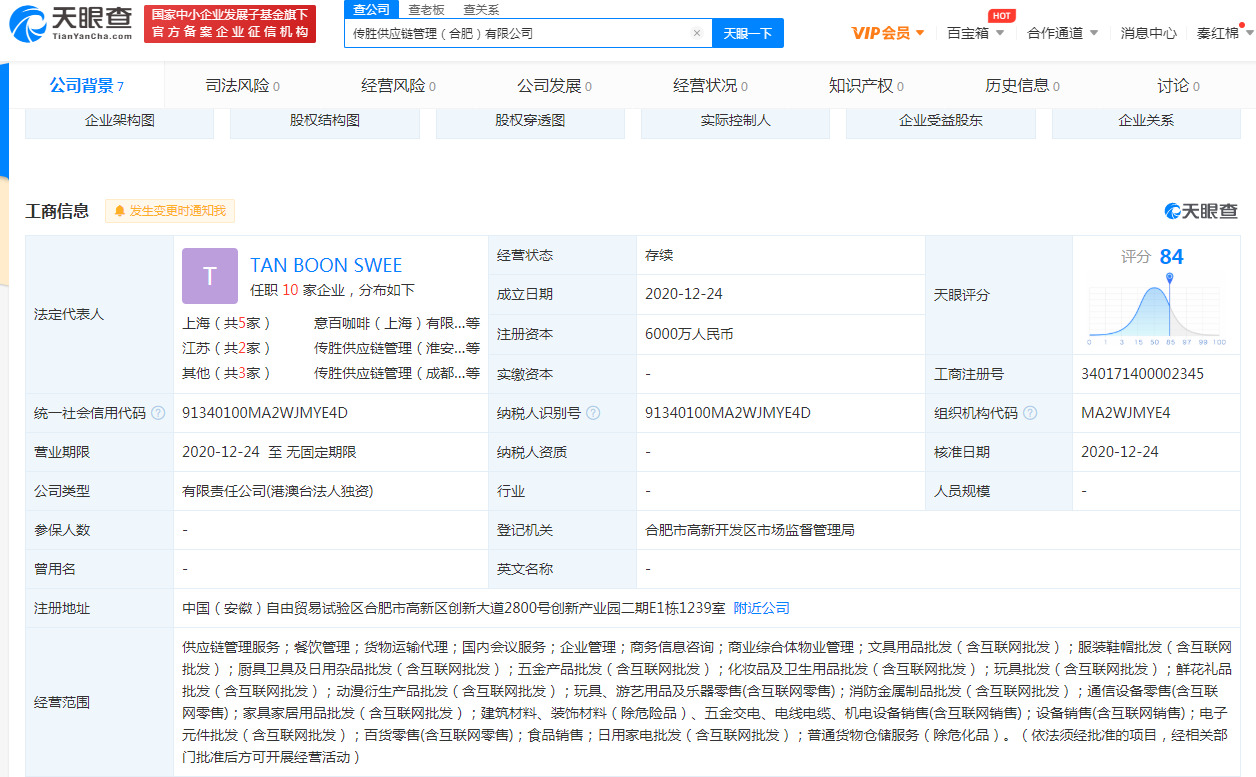Image resolution: width=1256 pixels, height=777 pixels.
Task: Open the 企业关系 button
Action: click(x=1146, y=121)
